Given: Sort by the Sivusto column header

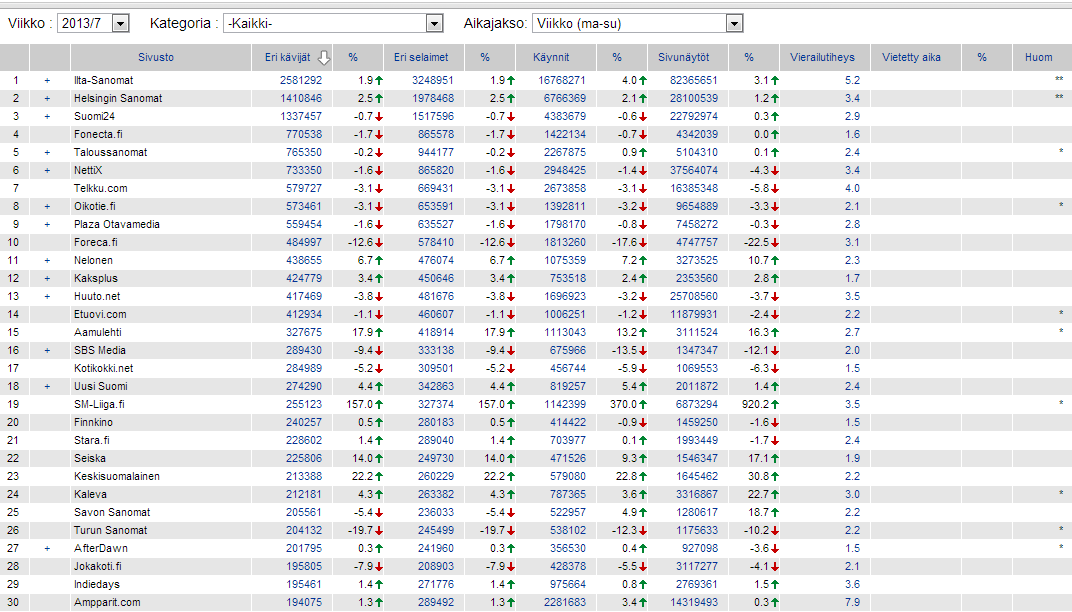Looking at the screenshot, I should pyautogui.click(x=156, y=57).
